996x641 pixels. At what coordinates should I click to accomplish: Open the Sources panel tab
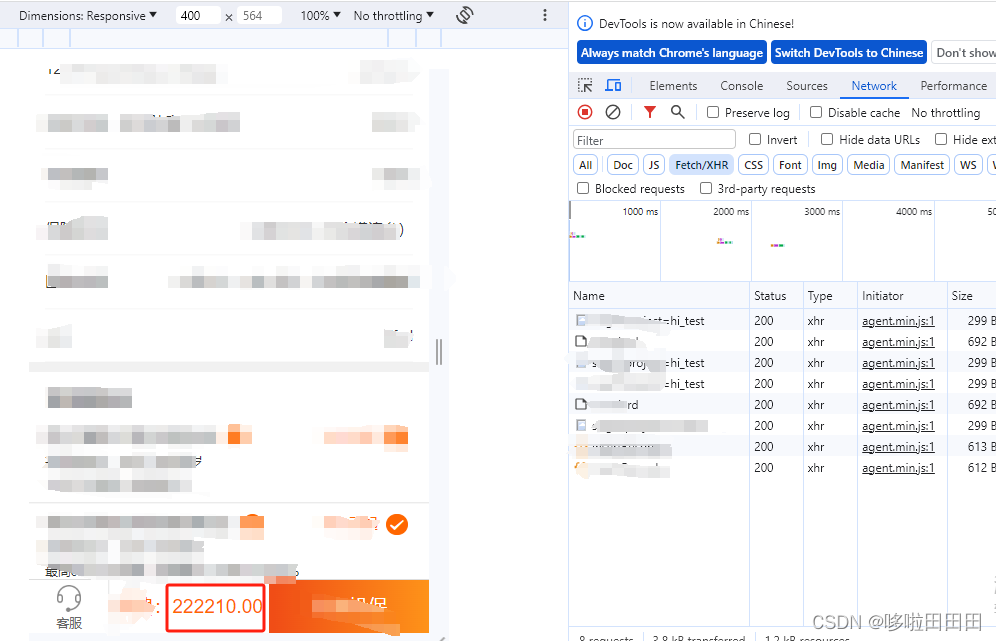(806, 85)
